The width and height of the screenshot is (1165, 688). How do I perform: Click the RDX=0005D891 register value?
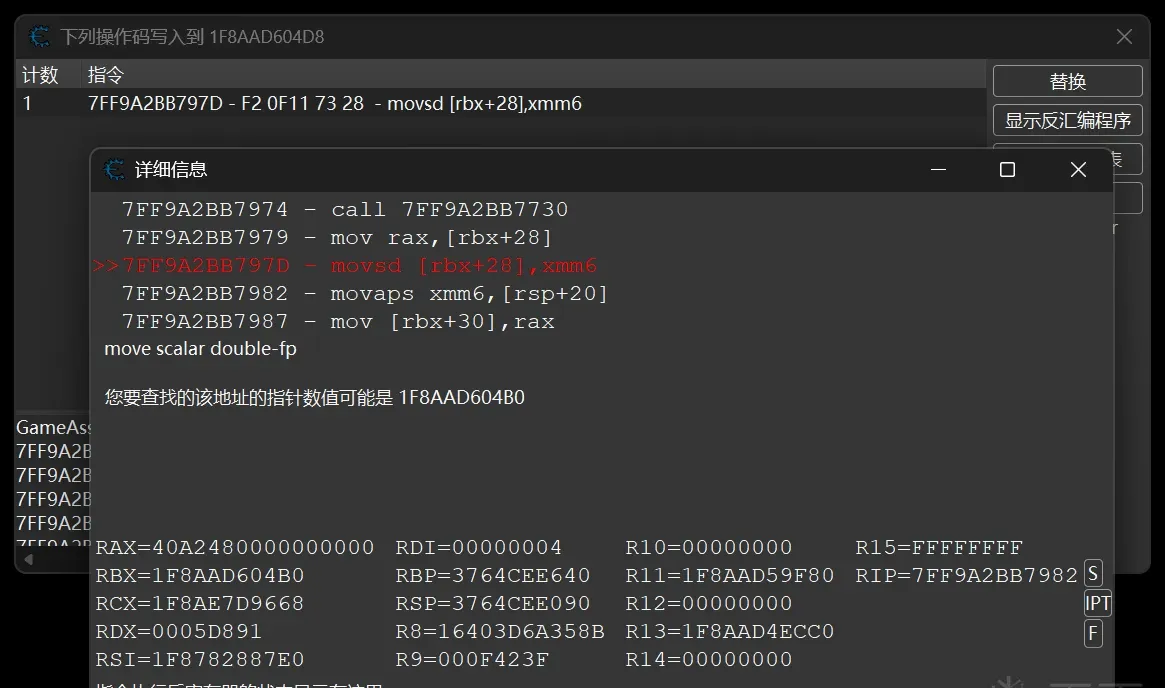tap(178, 632)
